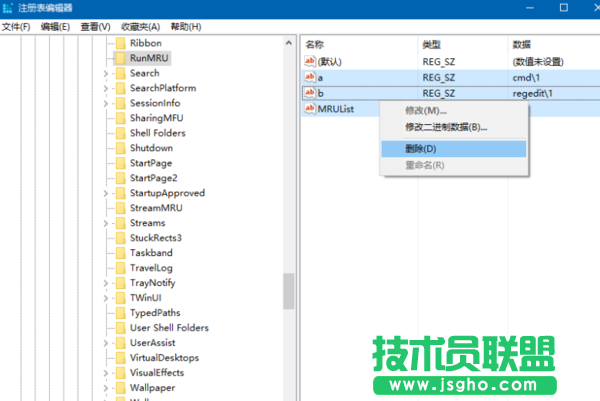Select the StartupApproved key
Viewport: 600px width, 401px height.
click(x=167, y=193)
